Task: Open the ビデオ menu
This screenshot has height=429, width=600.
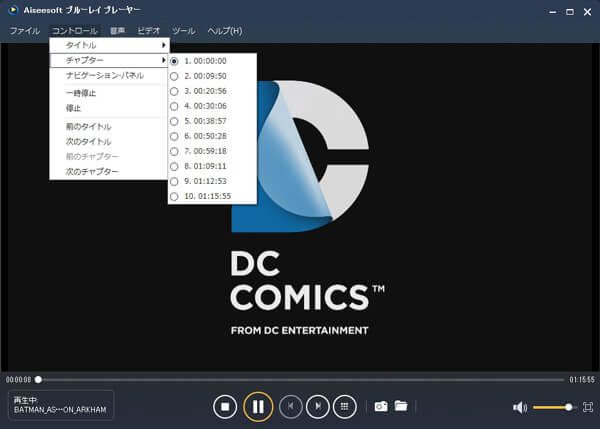Action: [x=148, y=31]
